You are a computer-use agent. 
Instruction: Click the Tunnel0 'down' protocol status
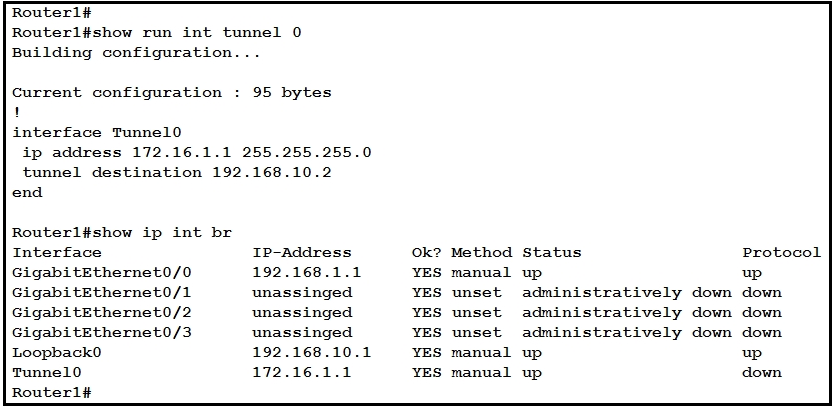[761, 372]
